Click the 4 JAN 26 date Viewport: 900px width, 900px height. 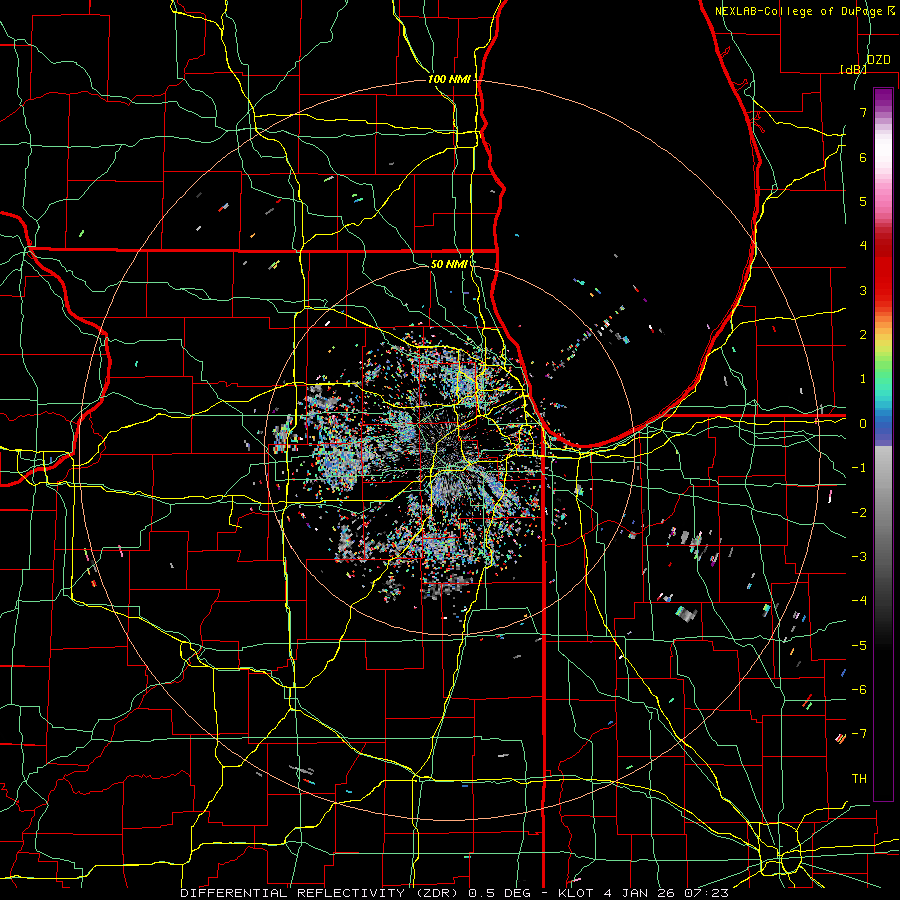(639, 893)
